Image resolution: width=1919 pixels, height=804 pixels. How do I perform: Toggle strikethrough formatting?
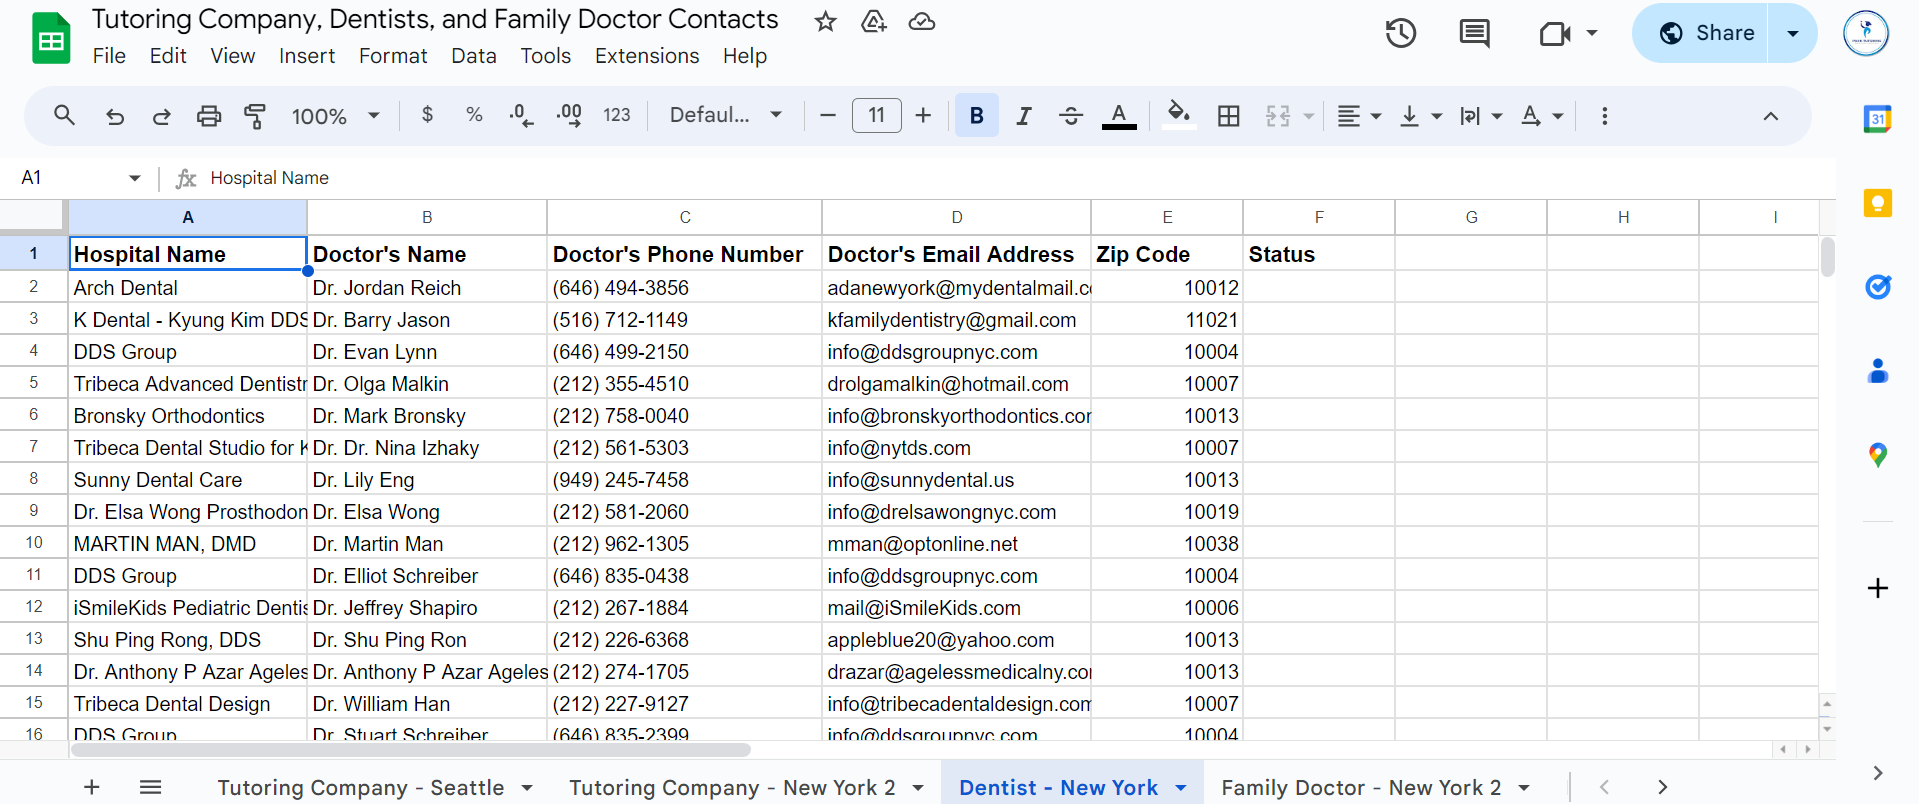[x=1070, y=116]
